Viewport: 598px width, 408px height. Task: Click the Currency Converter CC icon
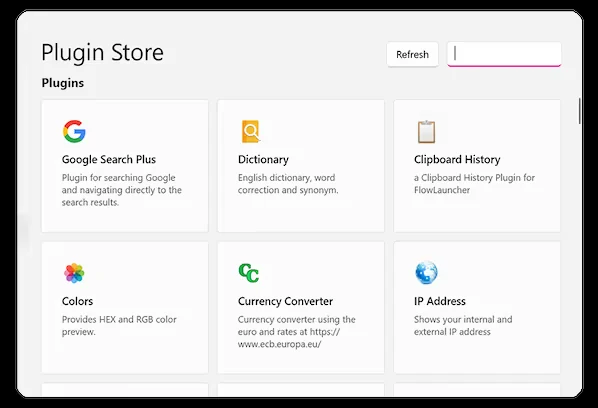click(x=249, y=273)
